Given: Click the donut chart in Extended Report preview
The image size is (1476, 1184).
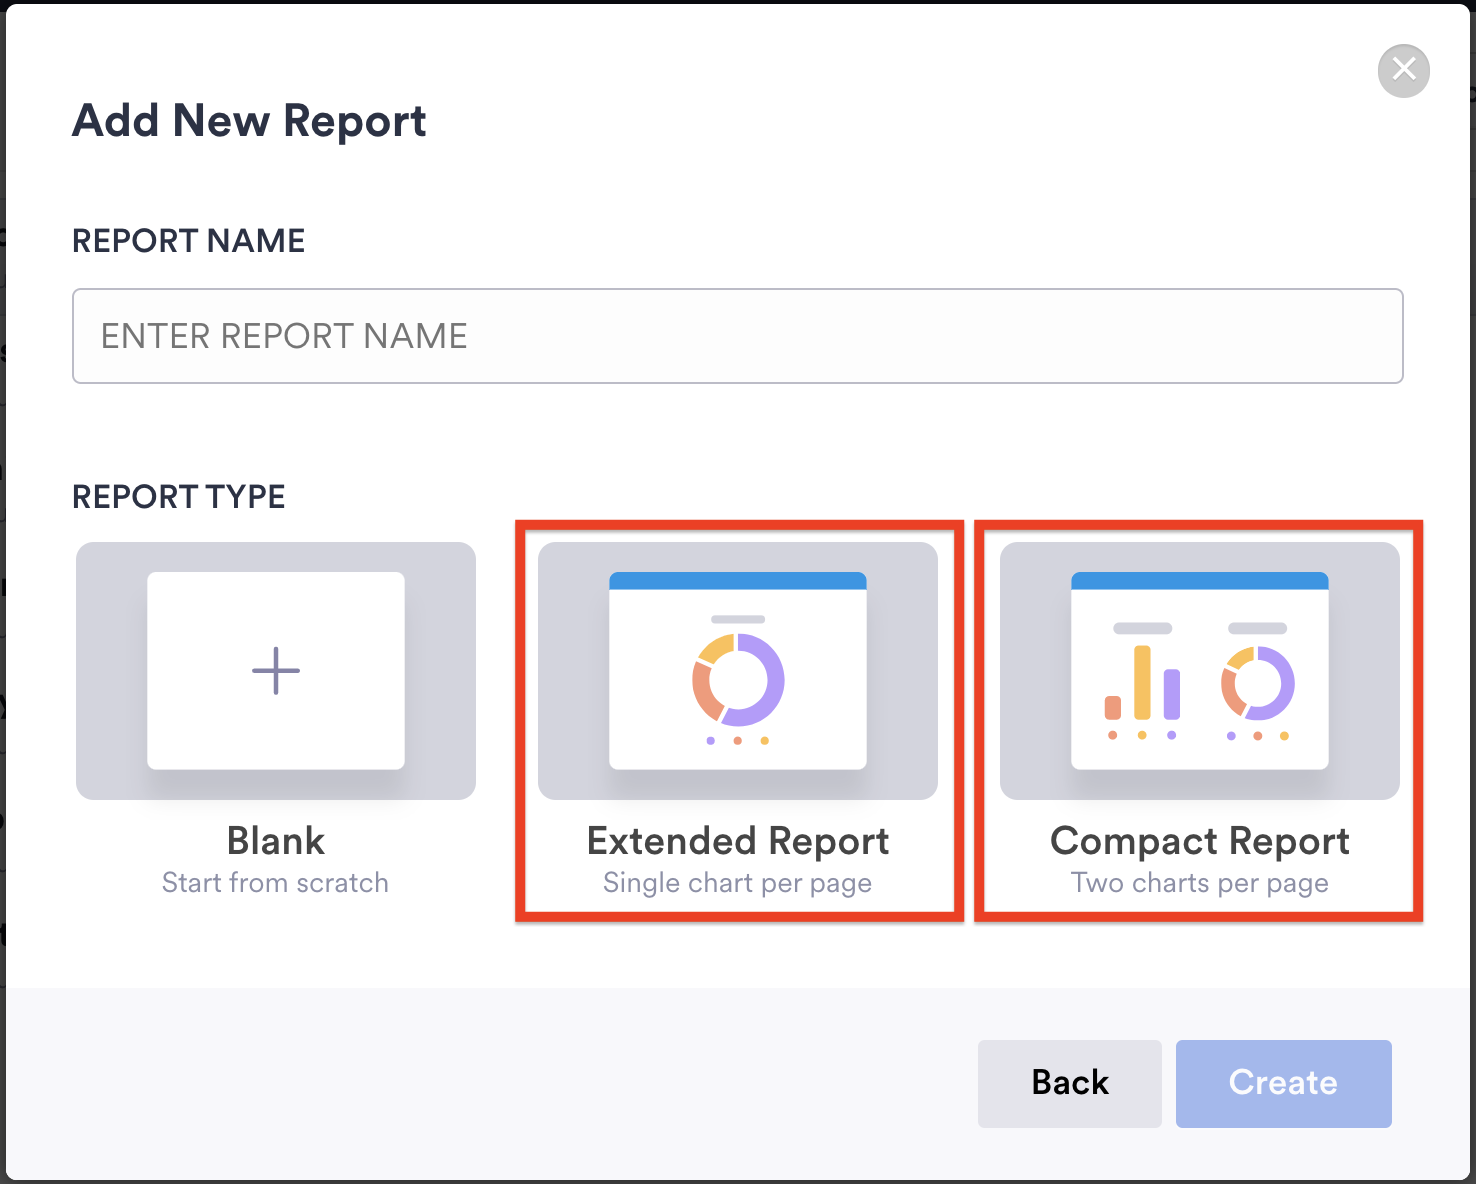Looking at the screenshot, I should point(738,680).
